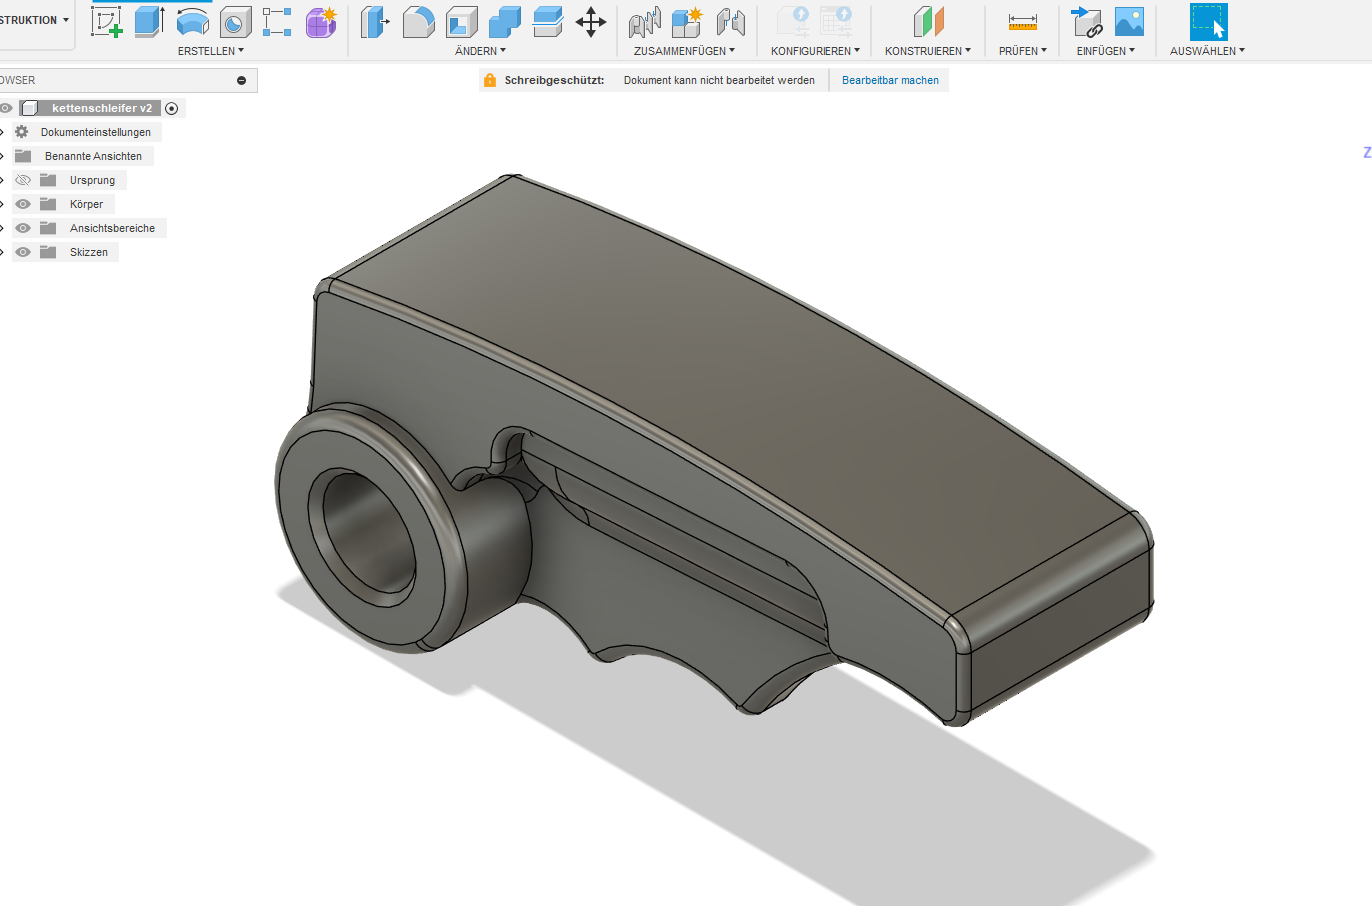Open the ZUSAMMENFÜGEN dropdown menu
Image resolution: width=1372 pixels, height=906 pixels.
(x=684, y=51)
